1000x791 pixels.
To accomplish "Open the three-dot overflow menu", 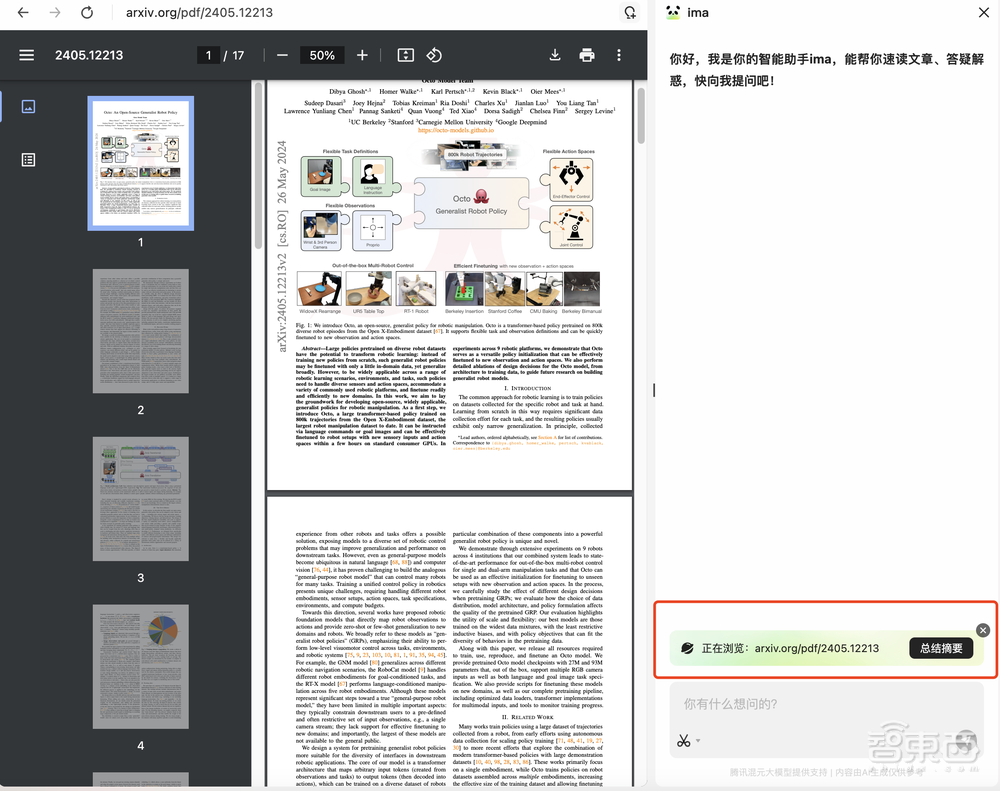I will tap(619, 55).
